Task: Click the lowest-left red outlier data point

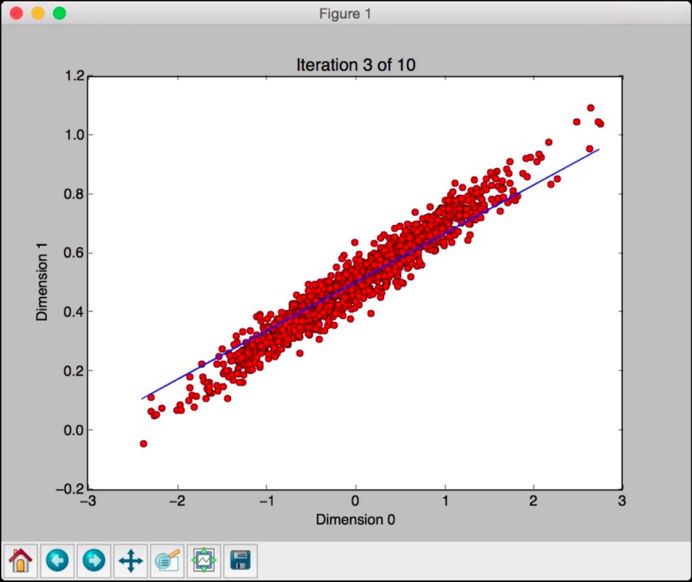Action: point(143,443)
